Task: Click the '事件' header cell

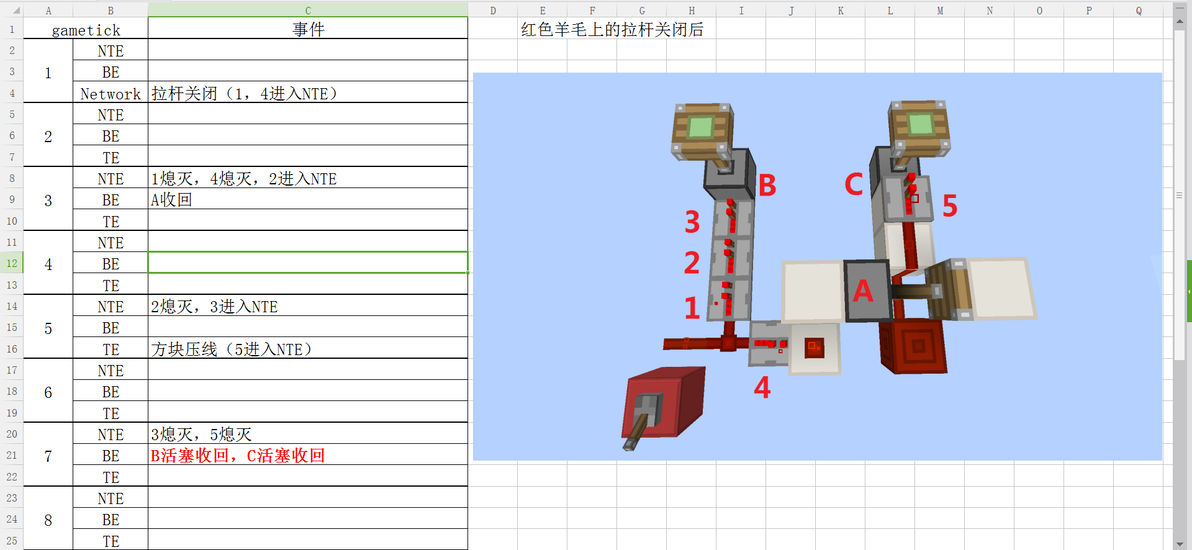Action: pyautogui.click(x=308, y=29)
